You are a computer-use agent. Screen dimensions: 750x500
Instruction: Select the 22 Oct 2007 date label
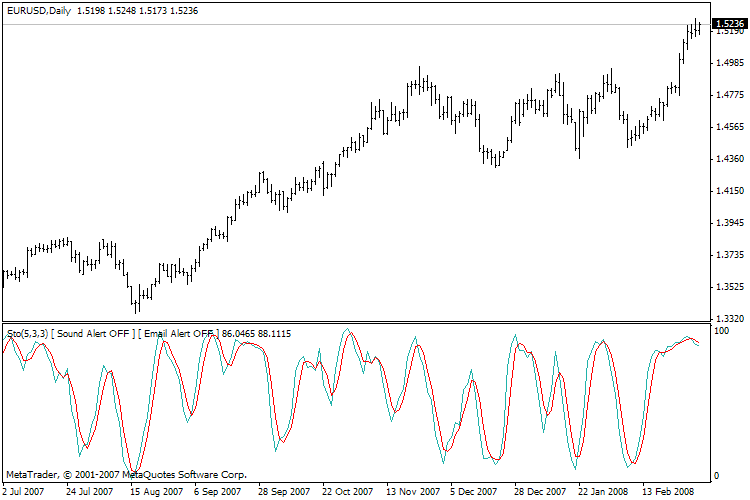click(348, 491)
